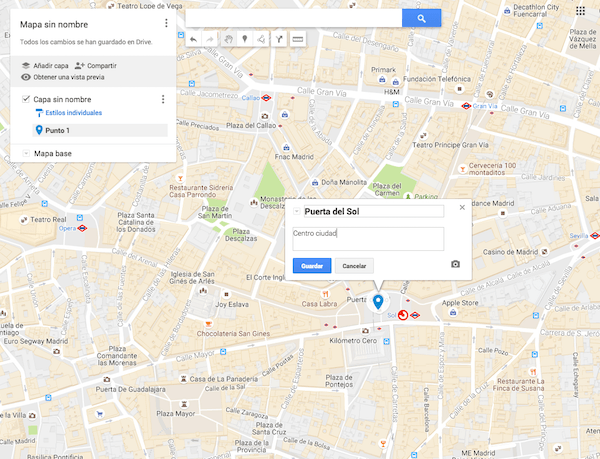The height and width of the screenshot is (459, 600).
Task: Click the Joy Eslava label
Action: point(232,304)
